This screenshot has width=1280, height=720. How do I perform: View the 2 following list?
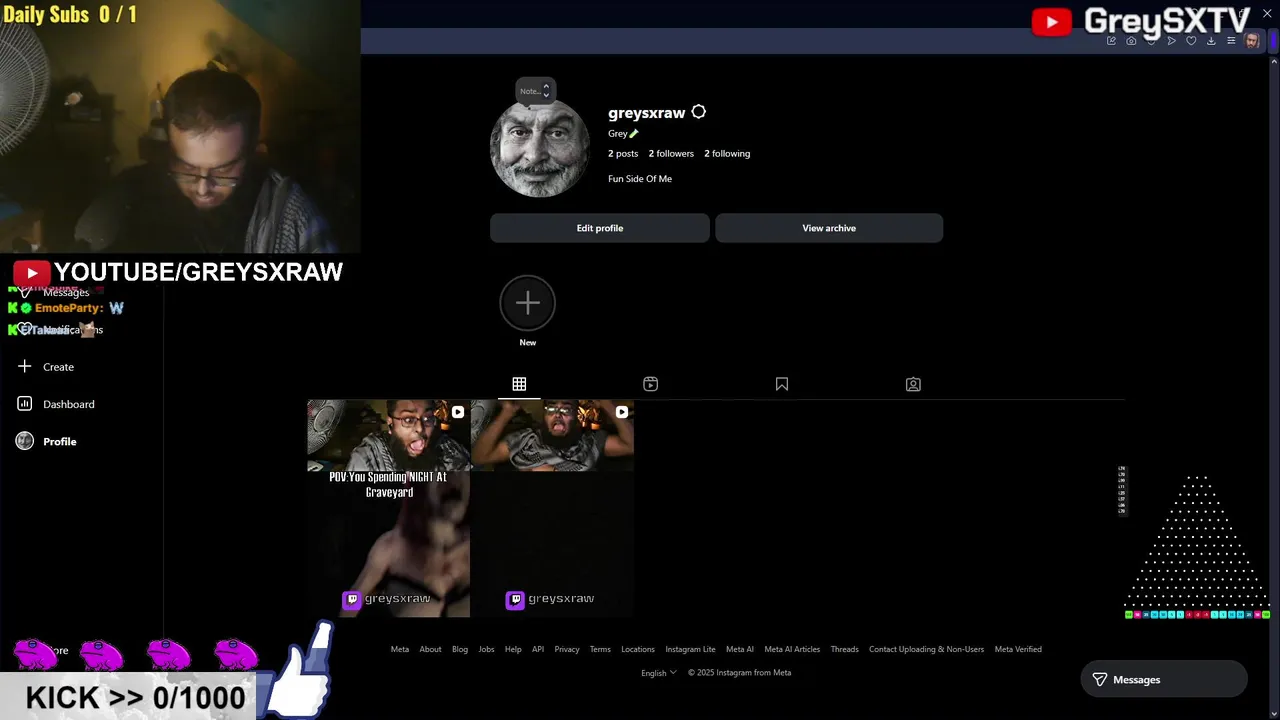727,153
